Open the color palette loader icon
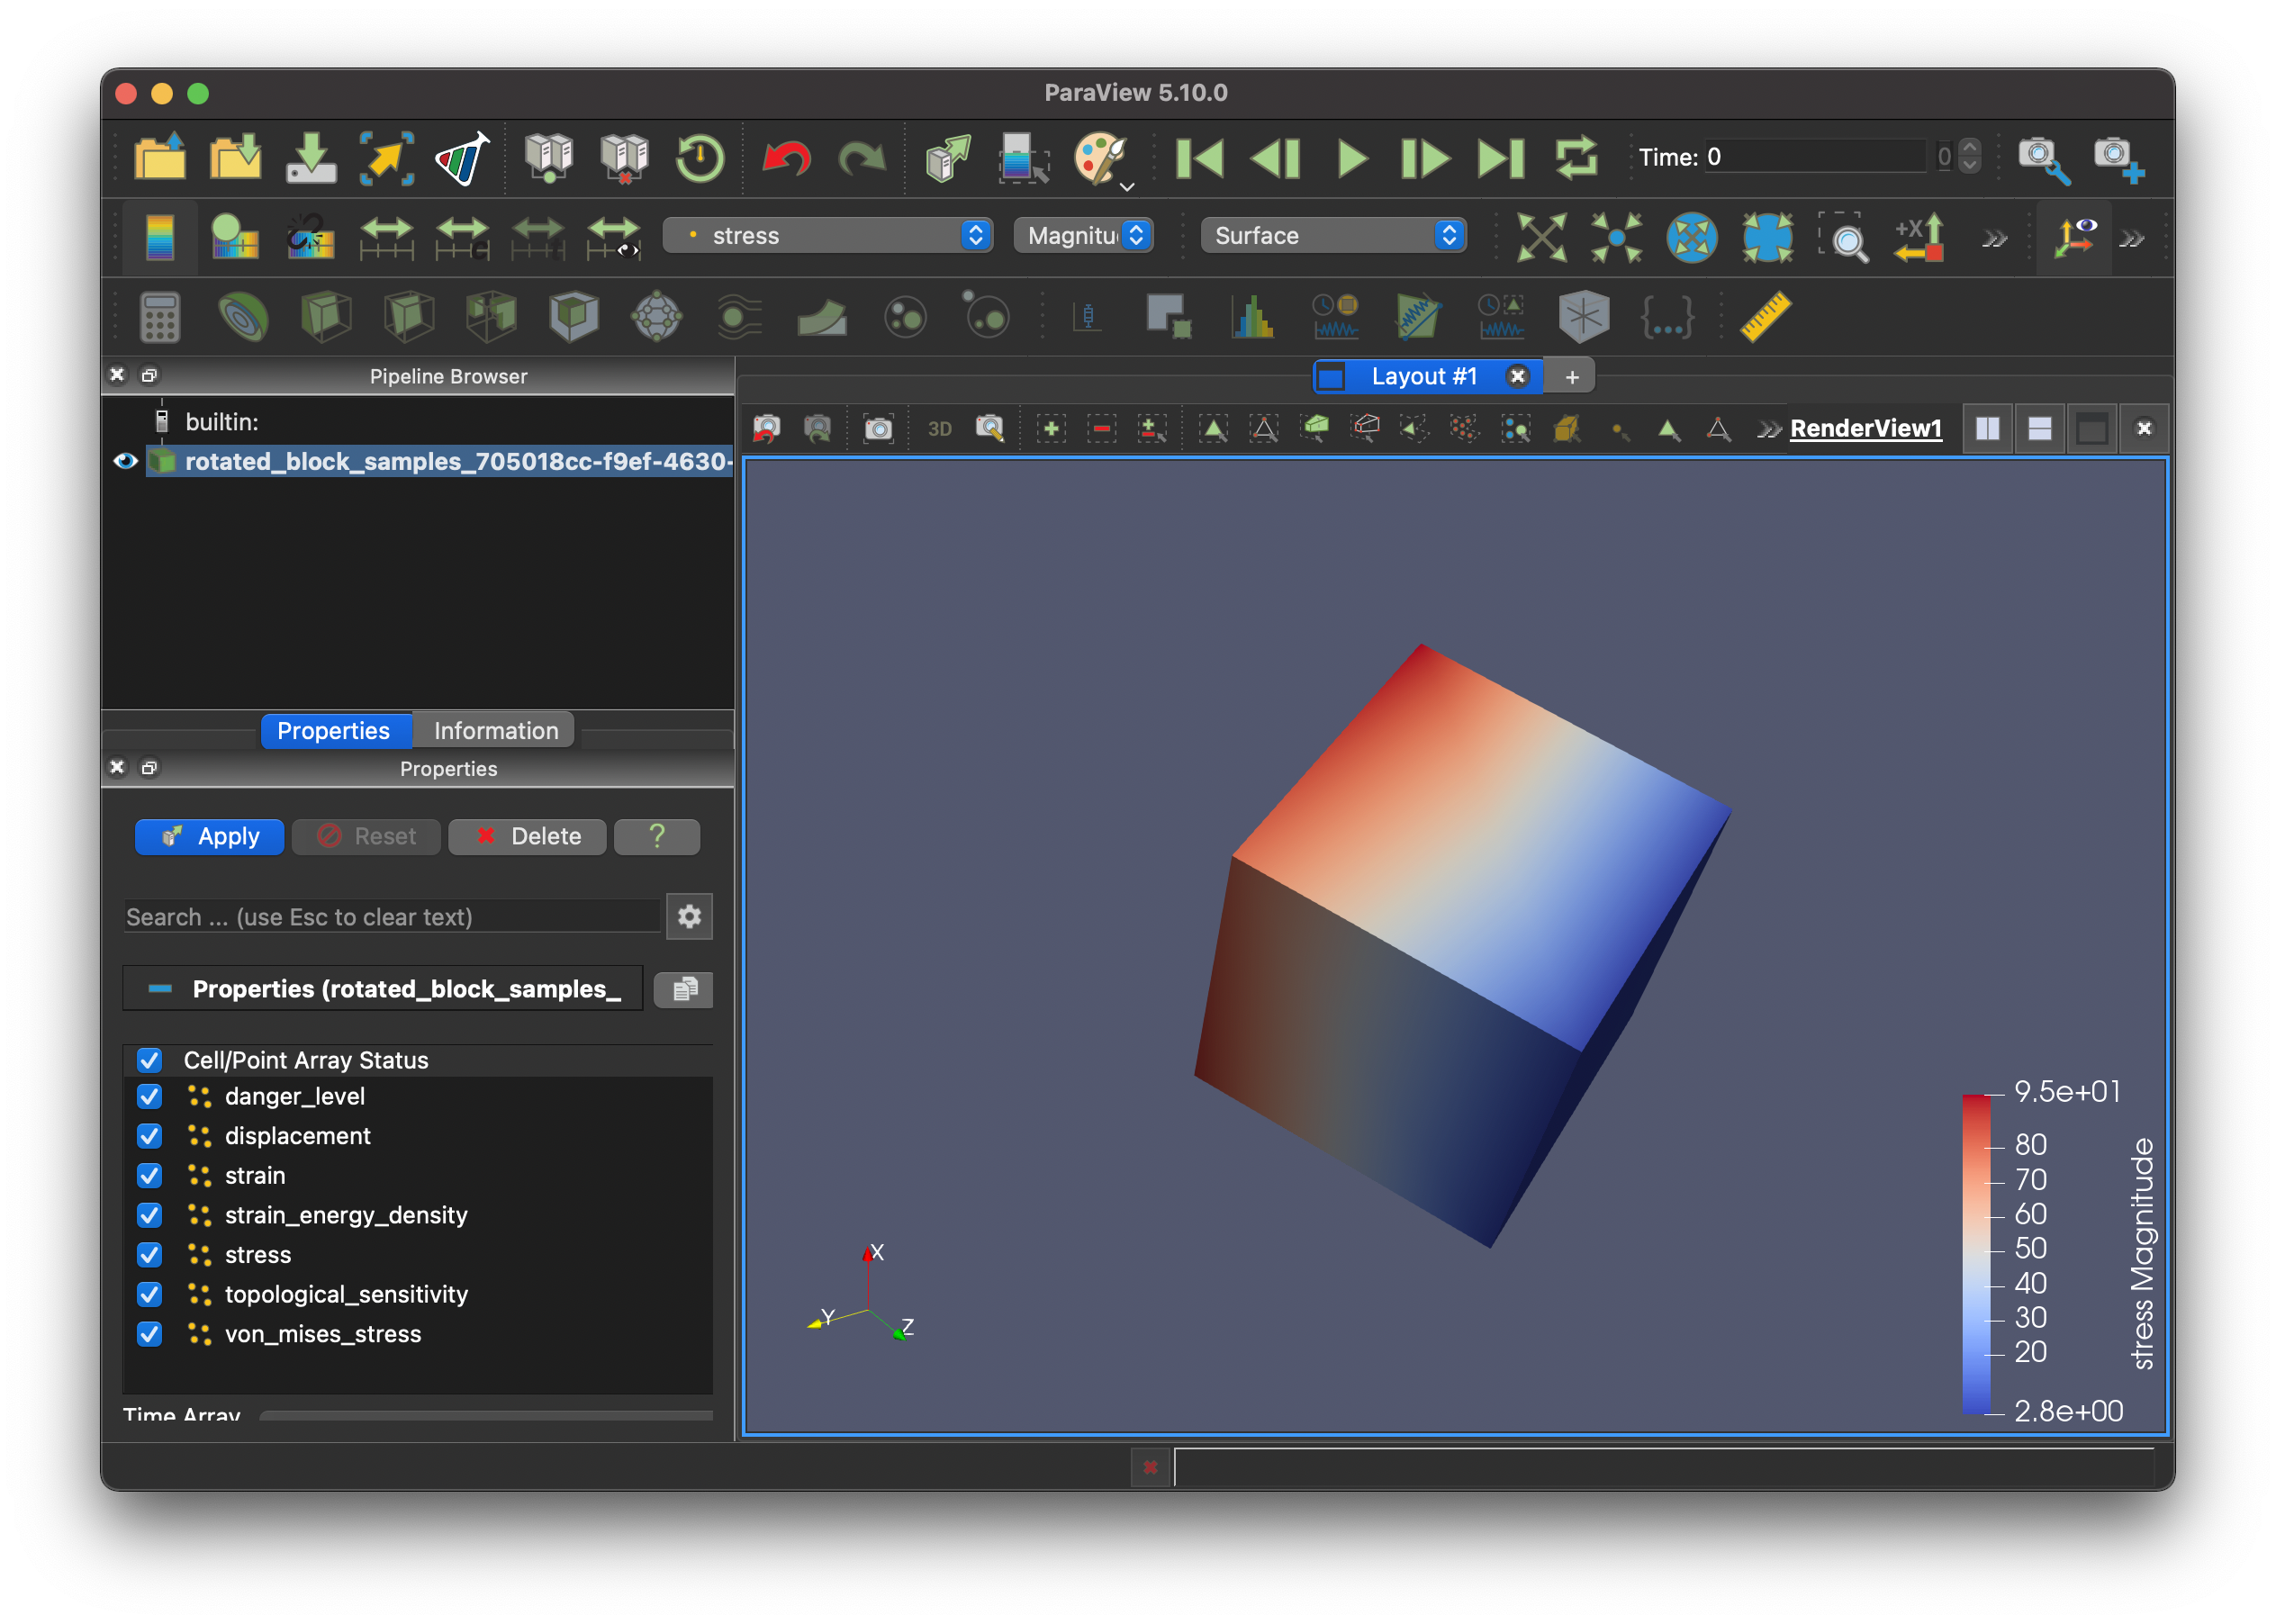 [1099, 158]
